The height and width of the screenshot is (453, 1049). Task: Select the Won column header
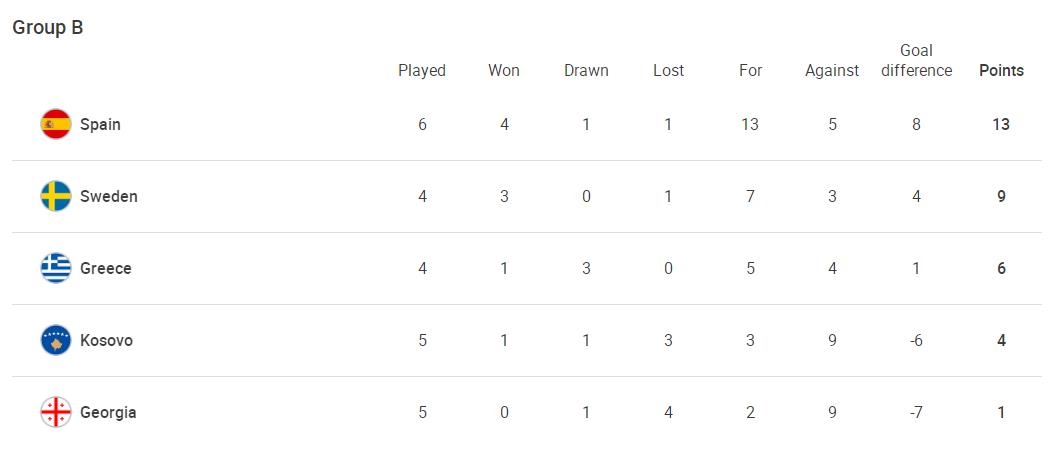[504, 70]
